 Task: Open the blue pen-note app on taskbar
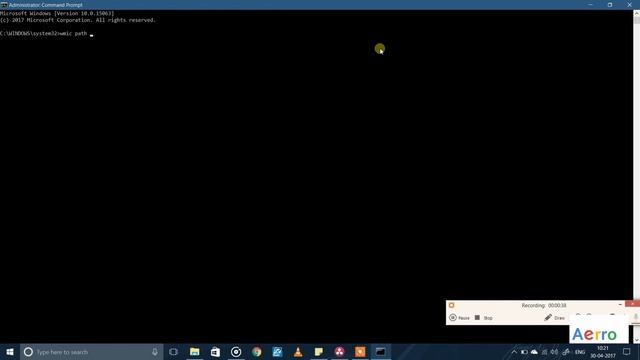click(278, 352)
